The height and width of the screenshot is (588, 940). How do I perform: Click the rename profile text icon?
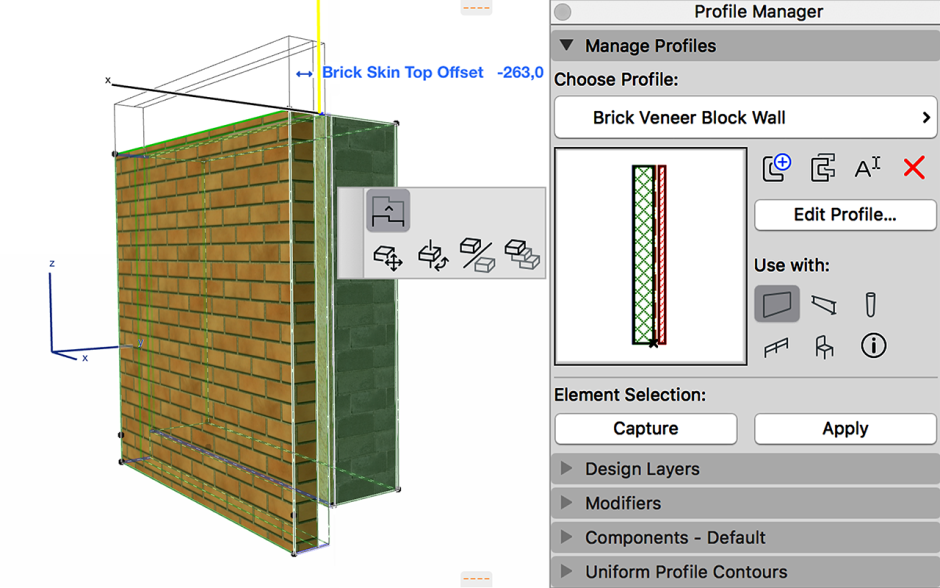tap(867, 168)
